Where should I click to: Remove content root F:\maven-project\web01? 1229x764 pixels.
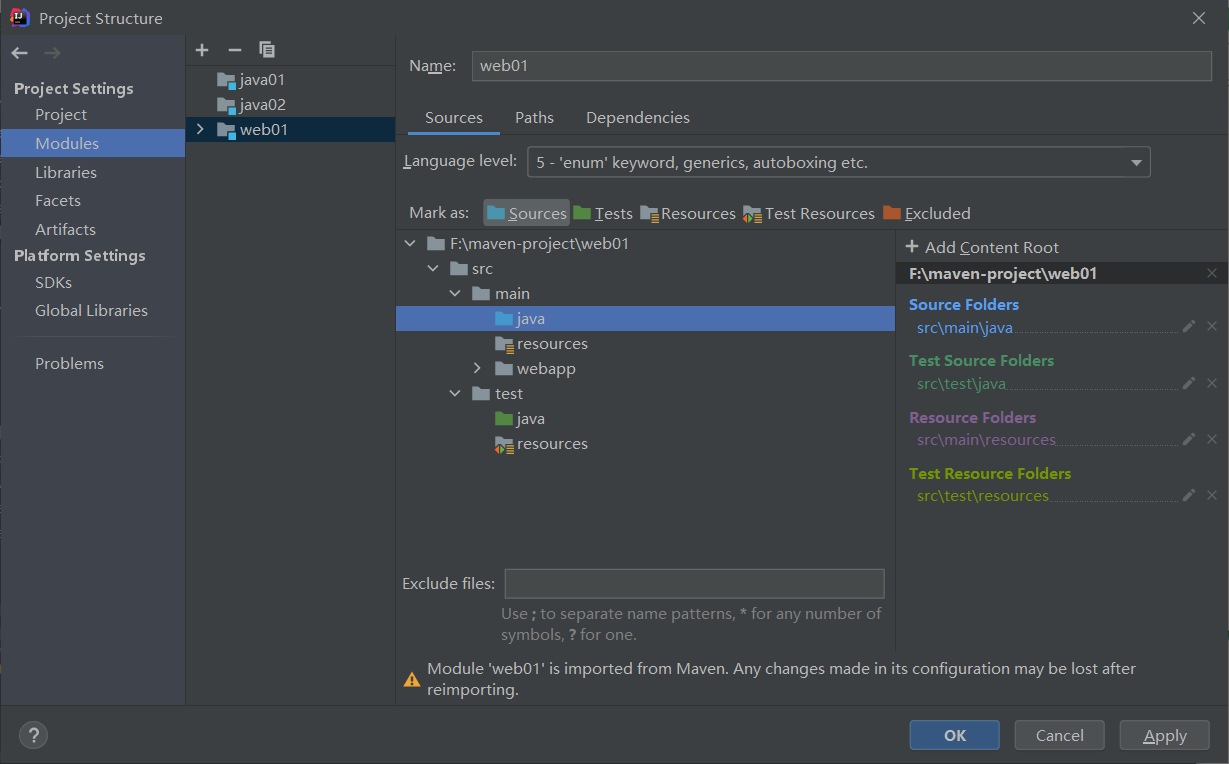(1212, 273)
